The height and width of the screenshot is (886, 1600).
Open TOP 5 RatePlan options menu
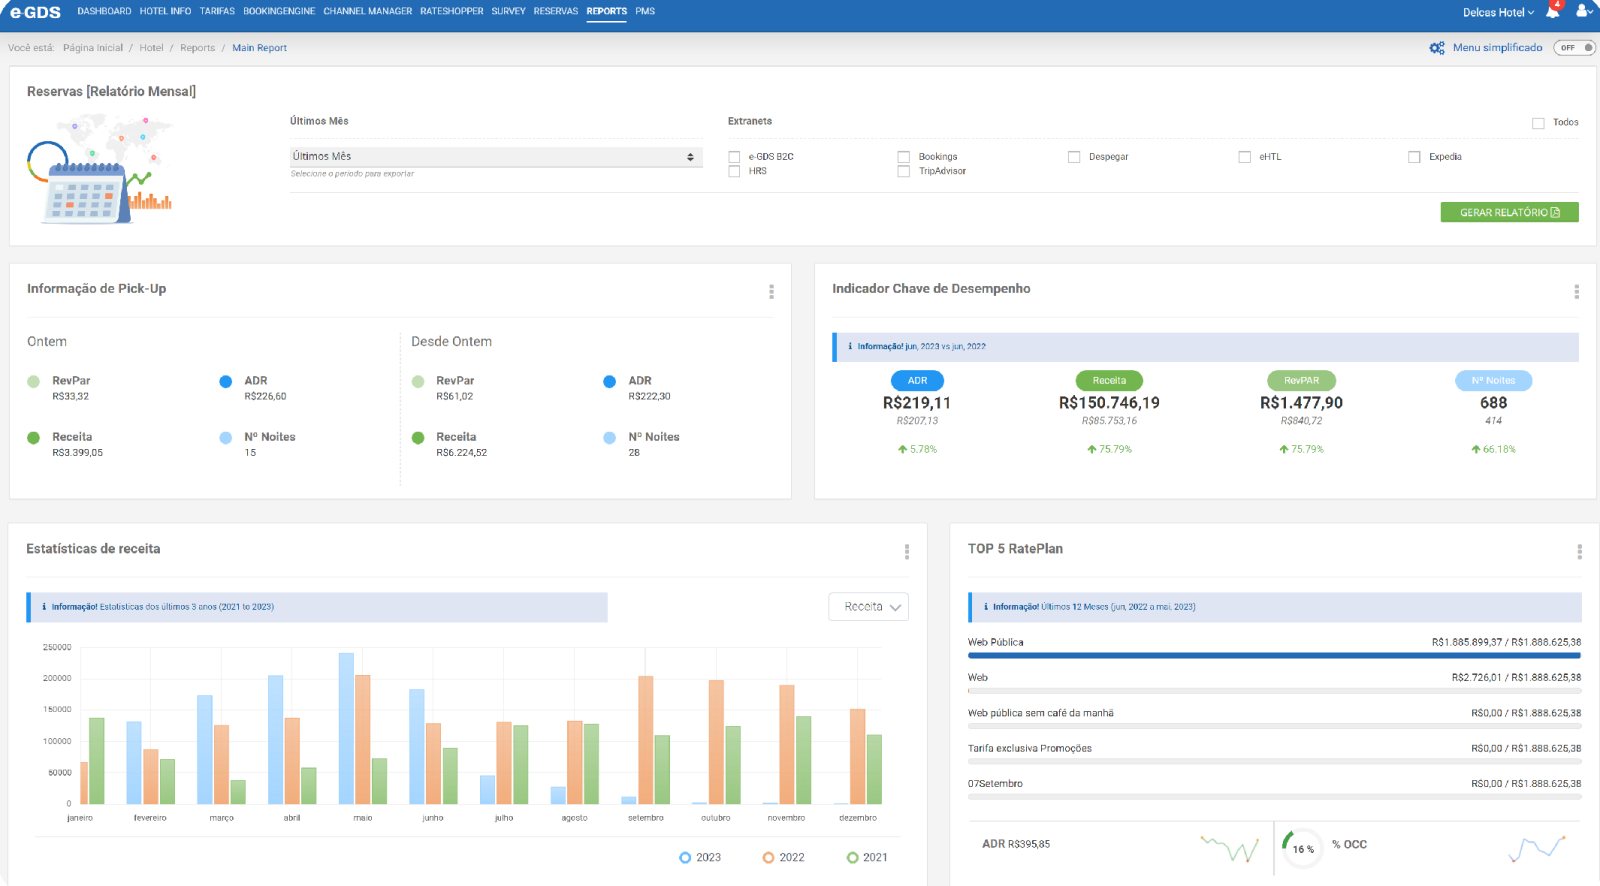(1580, 551)
